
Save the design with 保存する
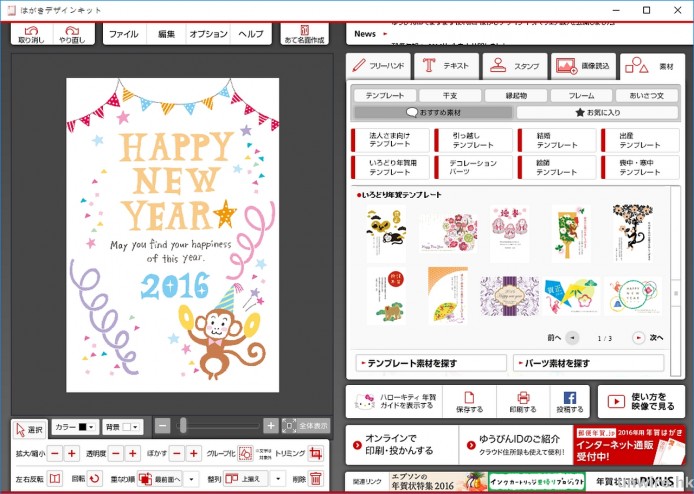click(x=469, y=401)
